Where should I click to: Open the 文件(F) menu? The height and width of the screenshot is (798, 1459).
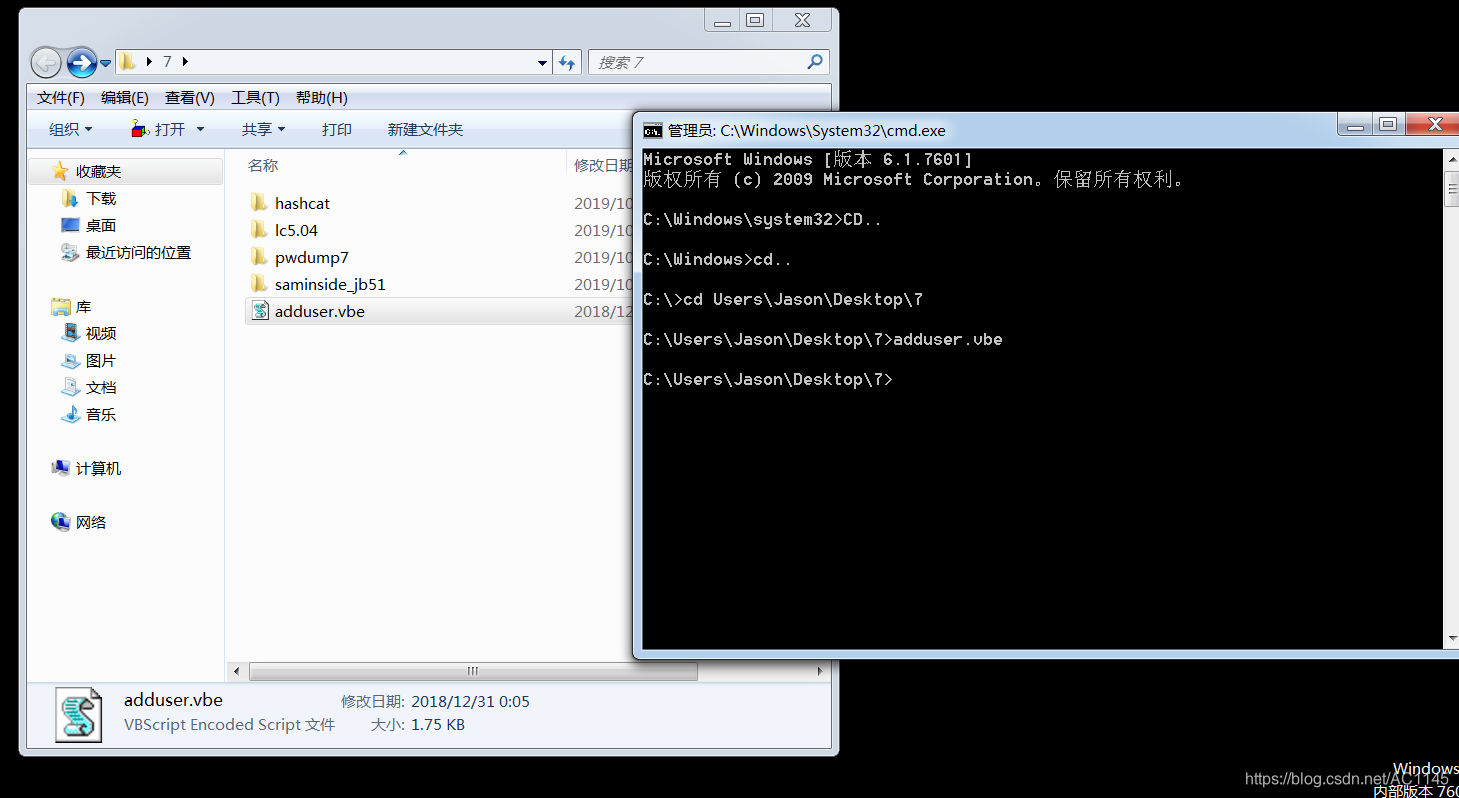61,97
